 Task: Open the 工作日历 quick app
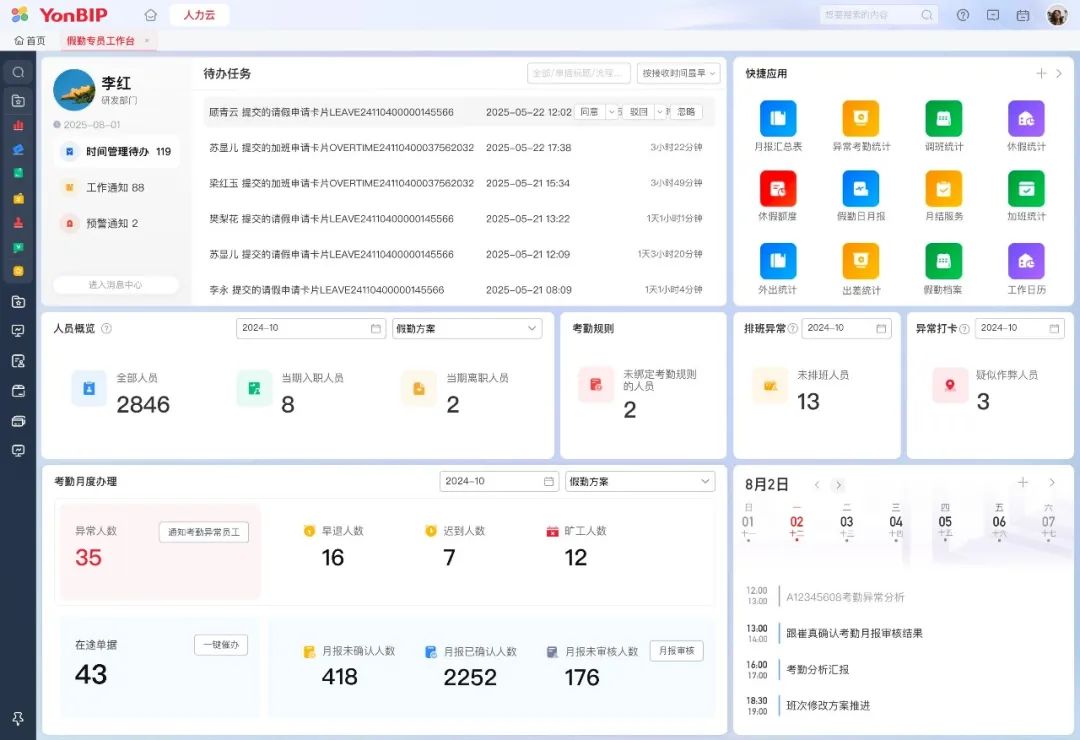1026,262
